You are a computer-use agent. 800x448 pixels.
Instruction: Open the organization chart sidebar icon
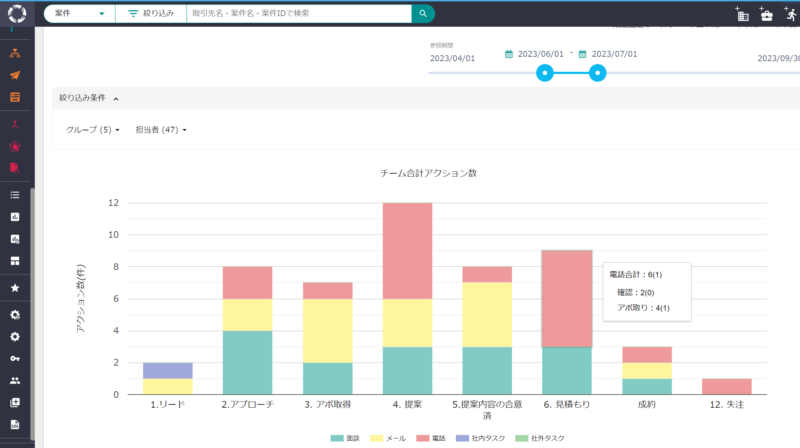click(x=15, y=53)
